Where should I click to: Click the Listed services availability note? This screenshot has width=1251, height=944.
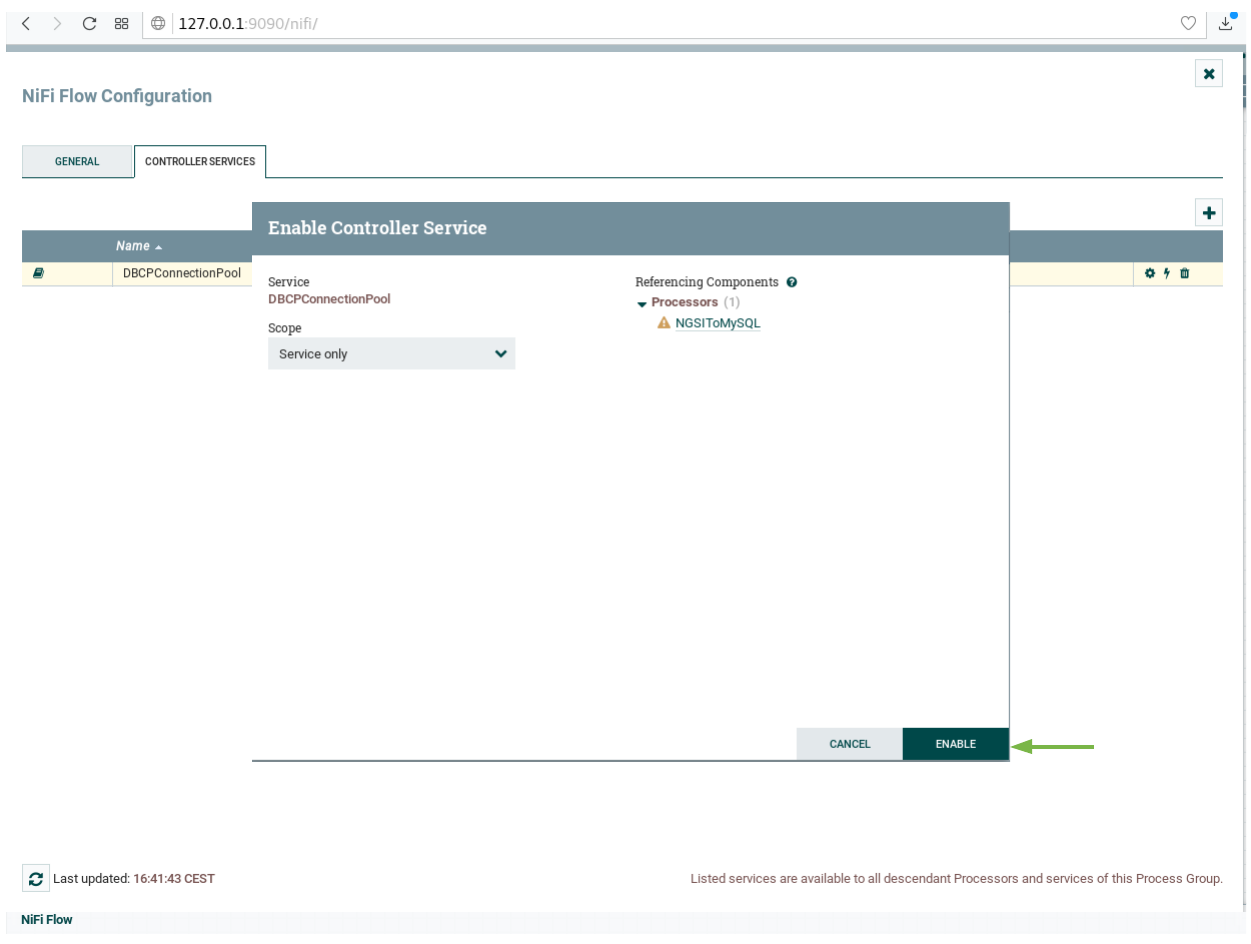(956, 879)
